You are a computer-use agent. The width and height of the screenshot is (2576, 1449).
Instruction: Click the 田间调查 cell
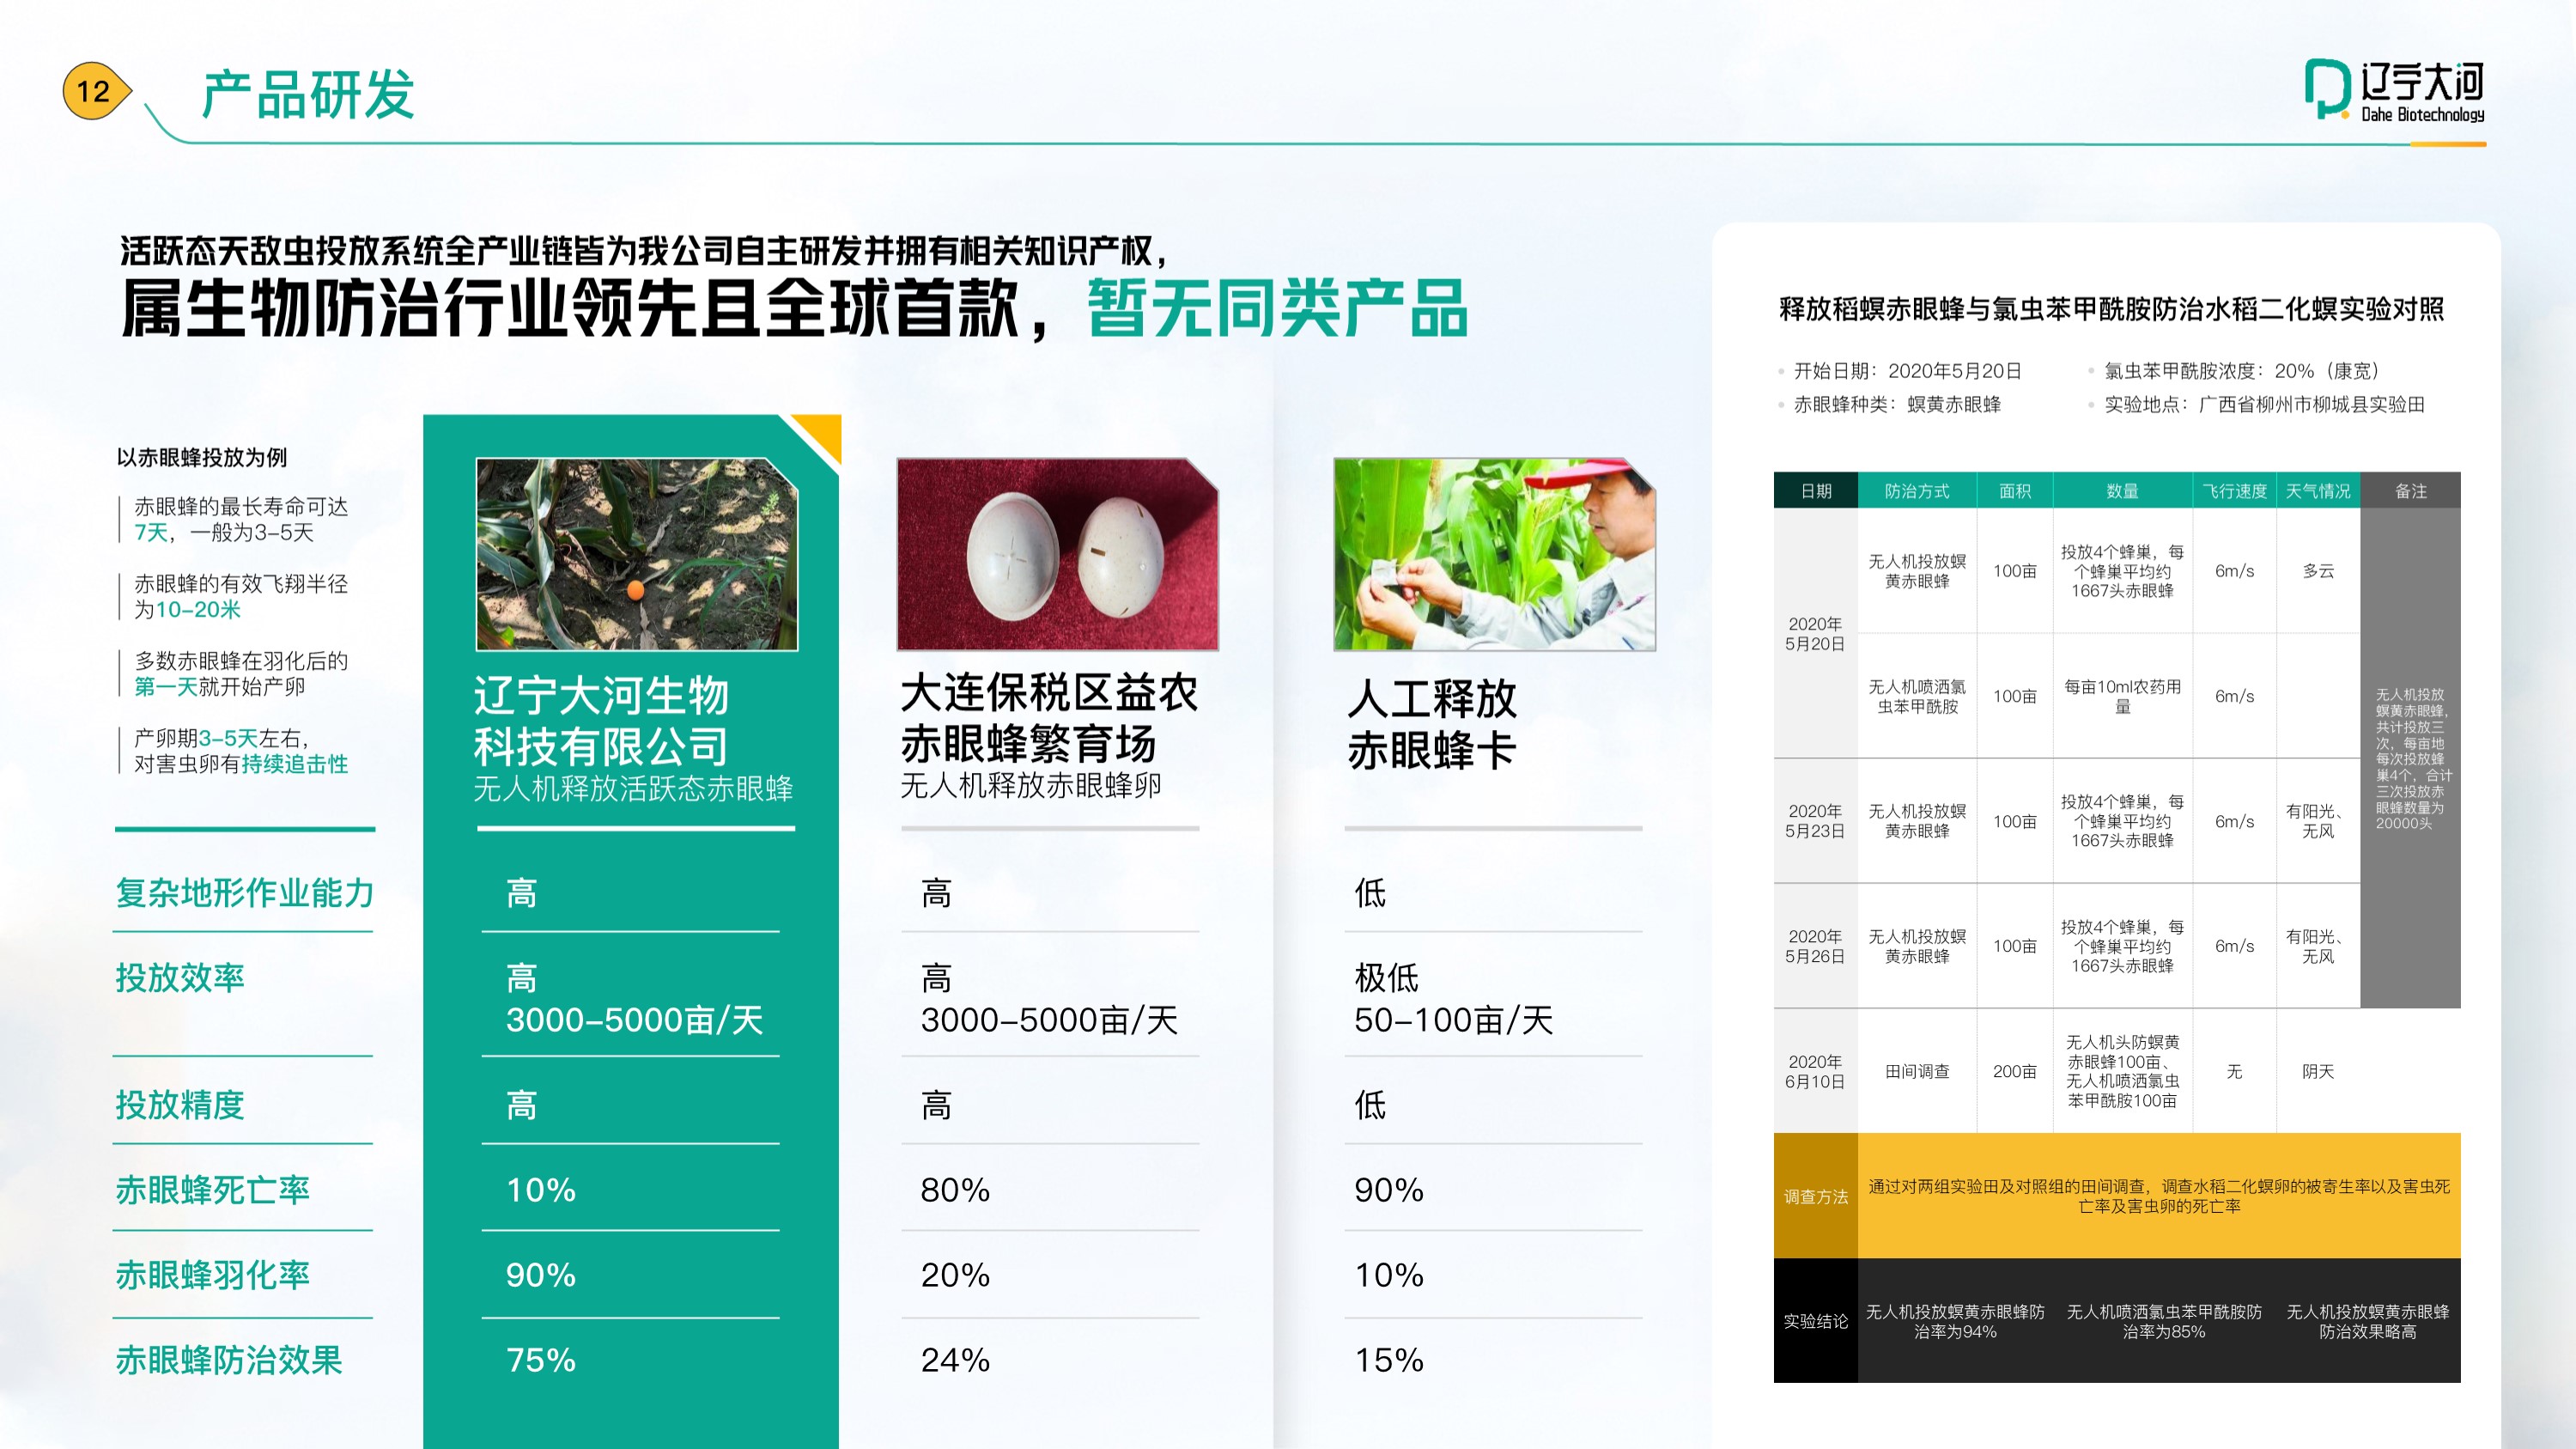(x=1917, y=1071)
